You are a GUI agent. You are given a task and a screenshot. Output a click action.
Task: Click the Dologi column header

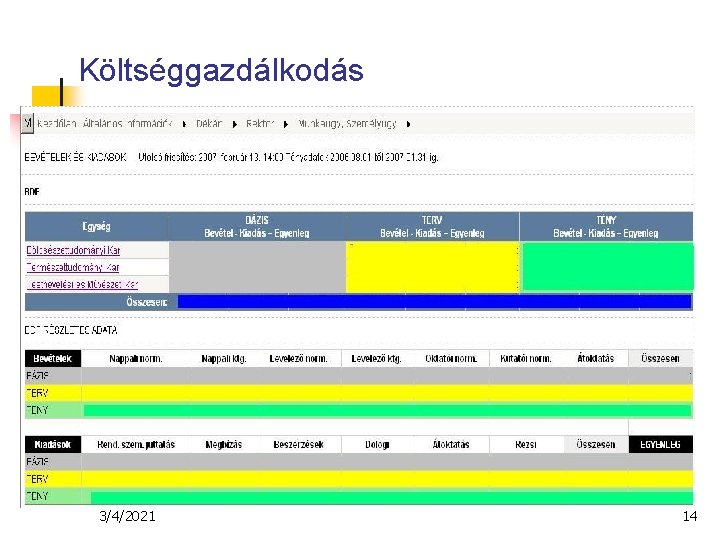pos(377,444)
